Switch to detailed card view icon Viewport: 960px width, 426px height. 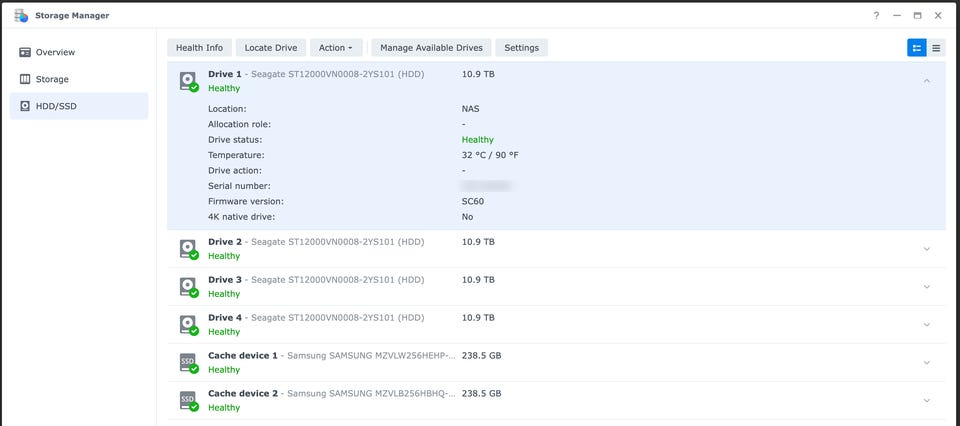tap(917, 48)
